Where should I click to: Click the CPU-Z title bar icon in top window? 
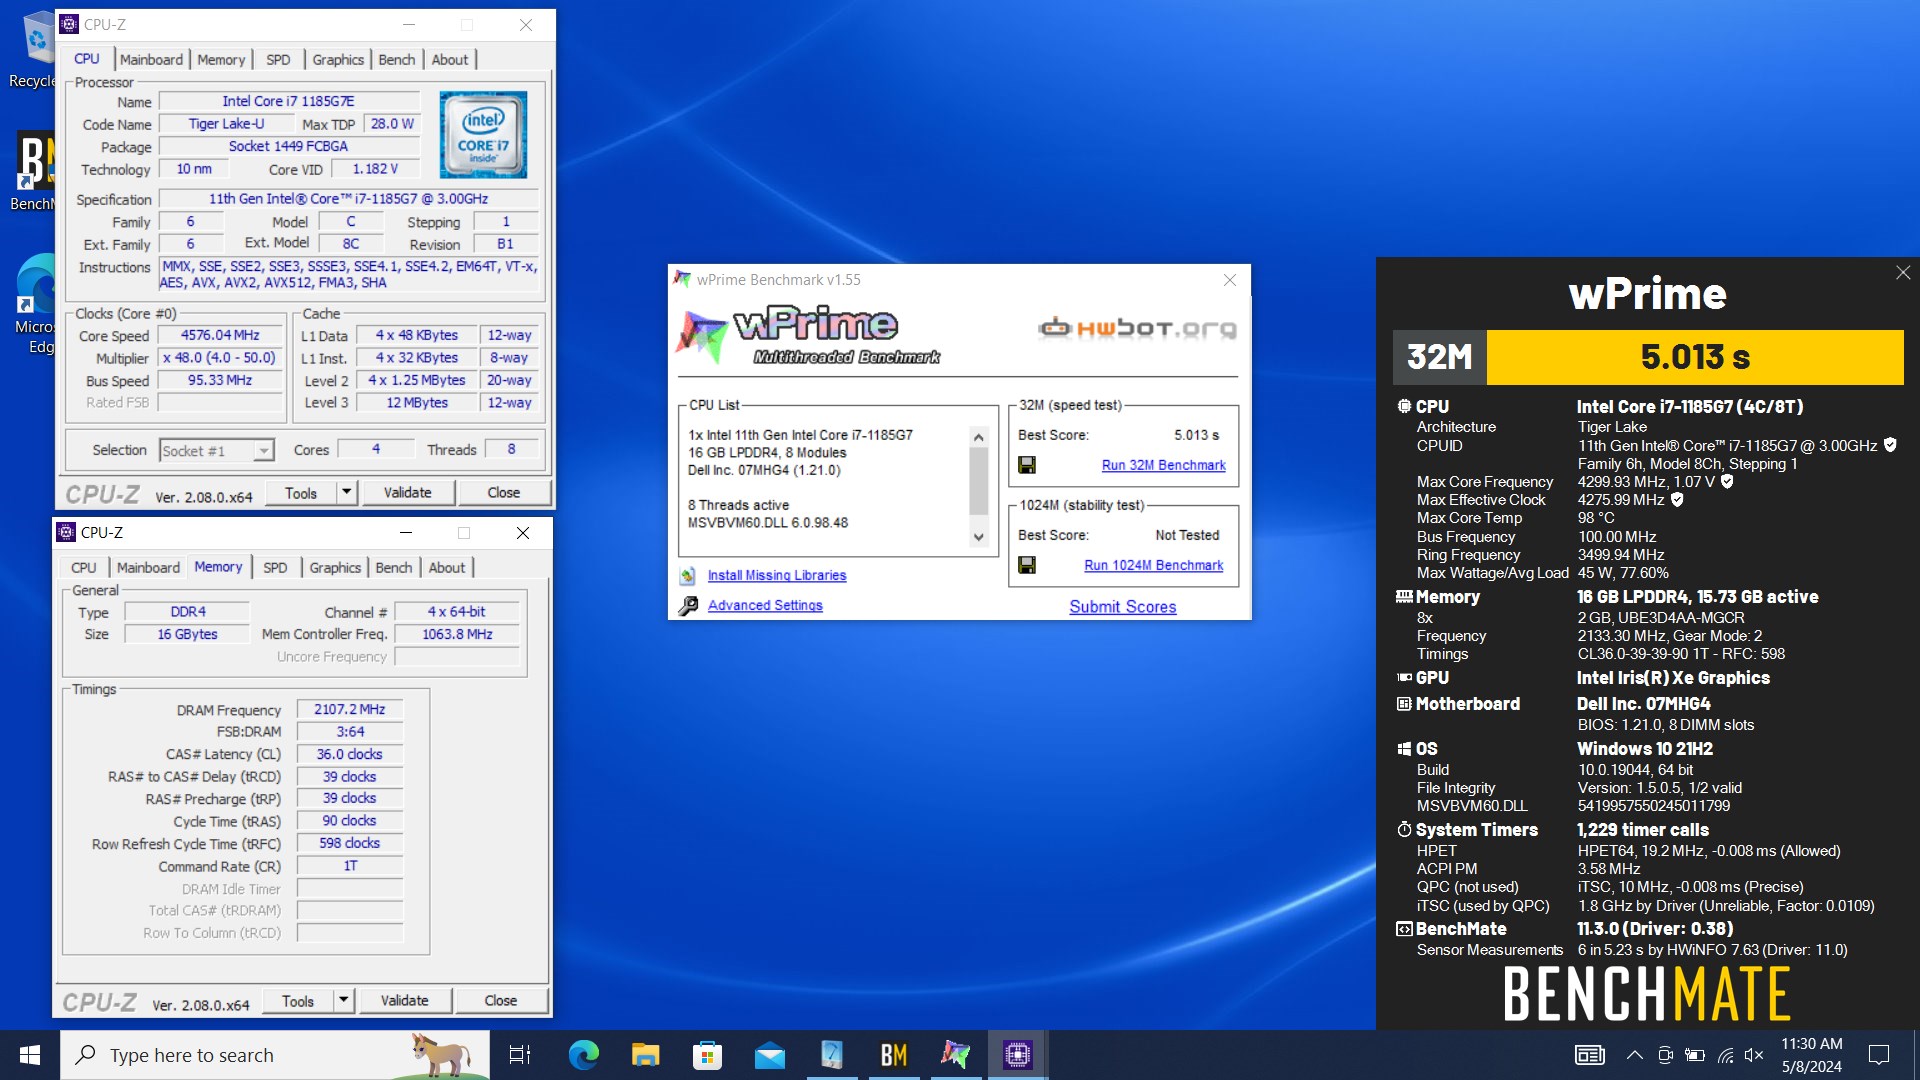tap(69, 24)
